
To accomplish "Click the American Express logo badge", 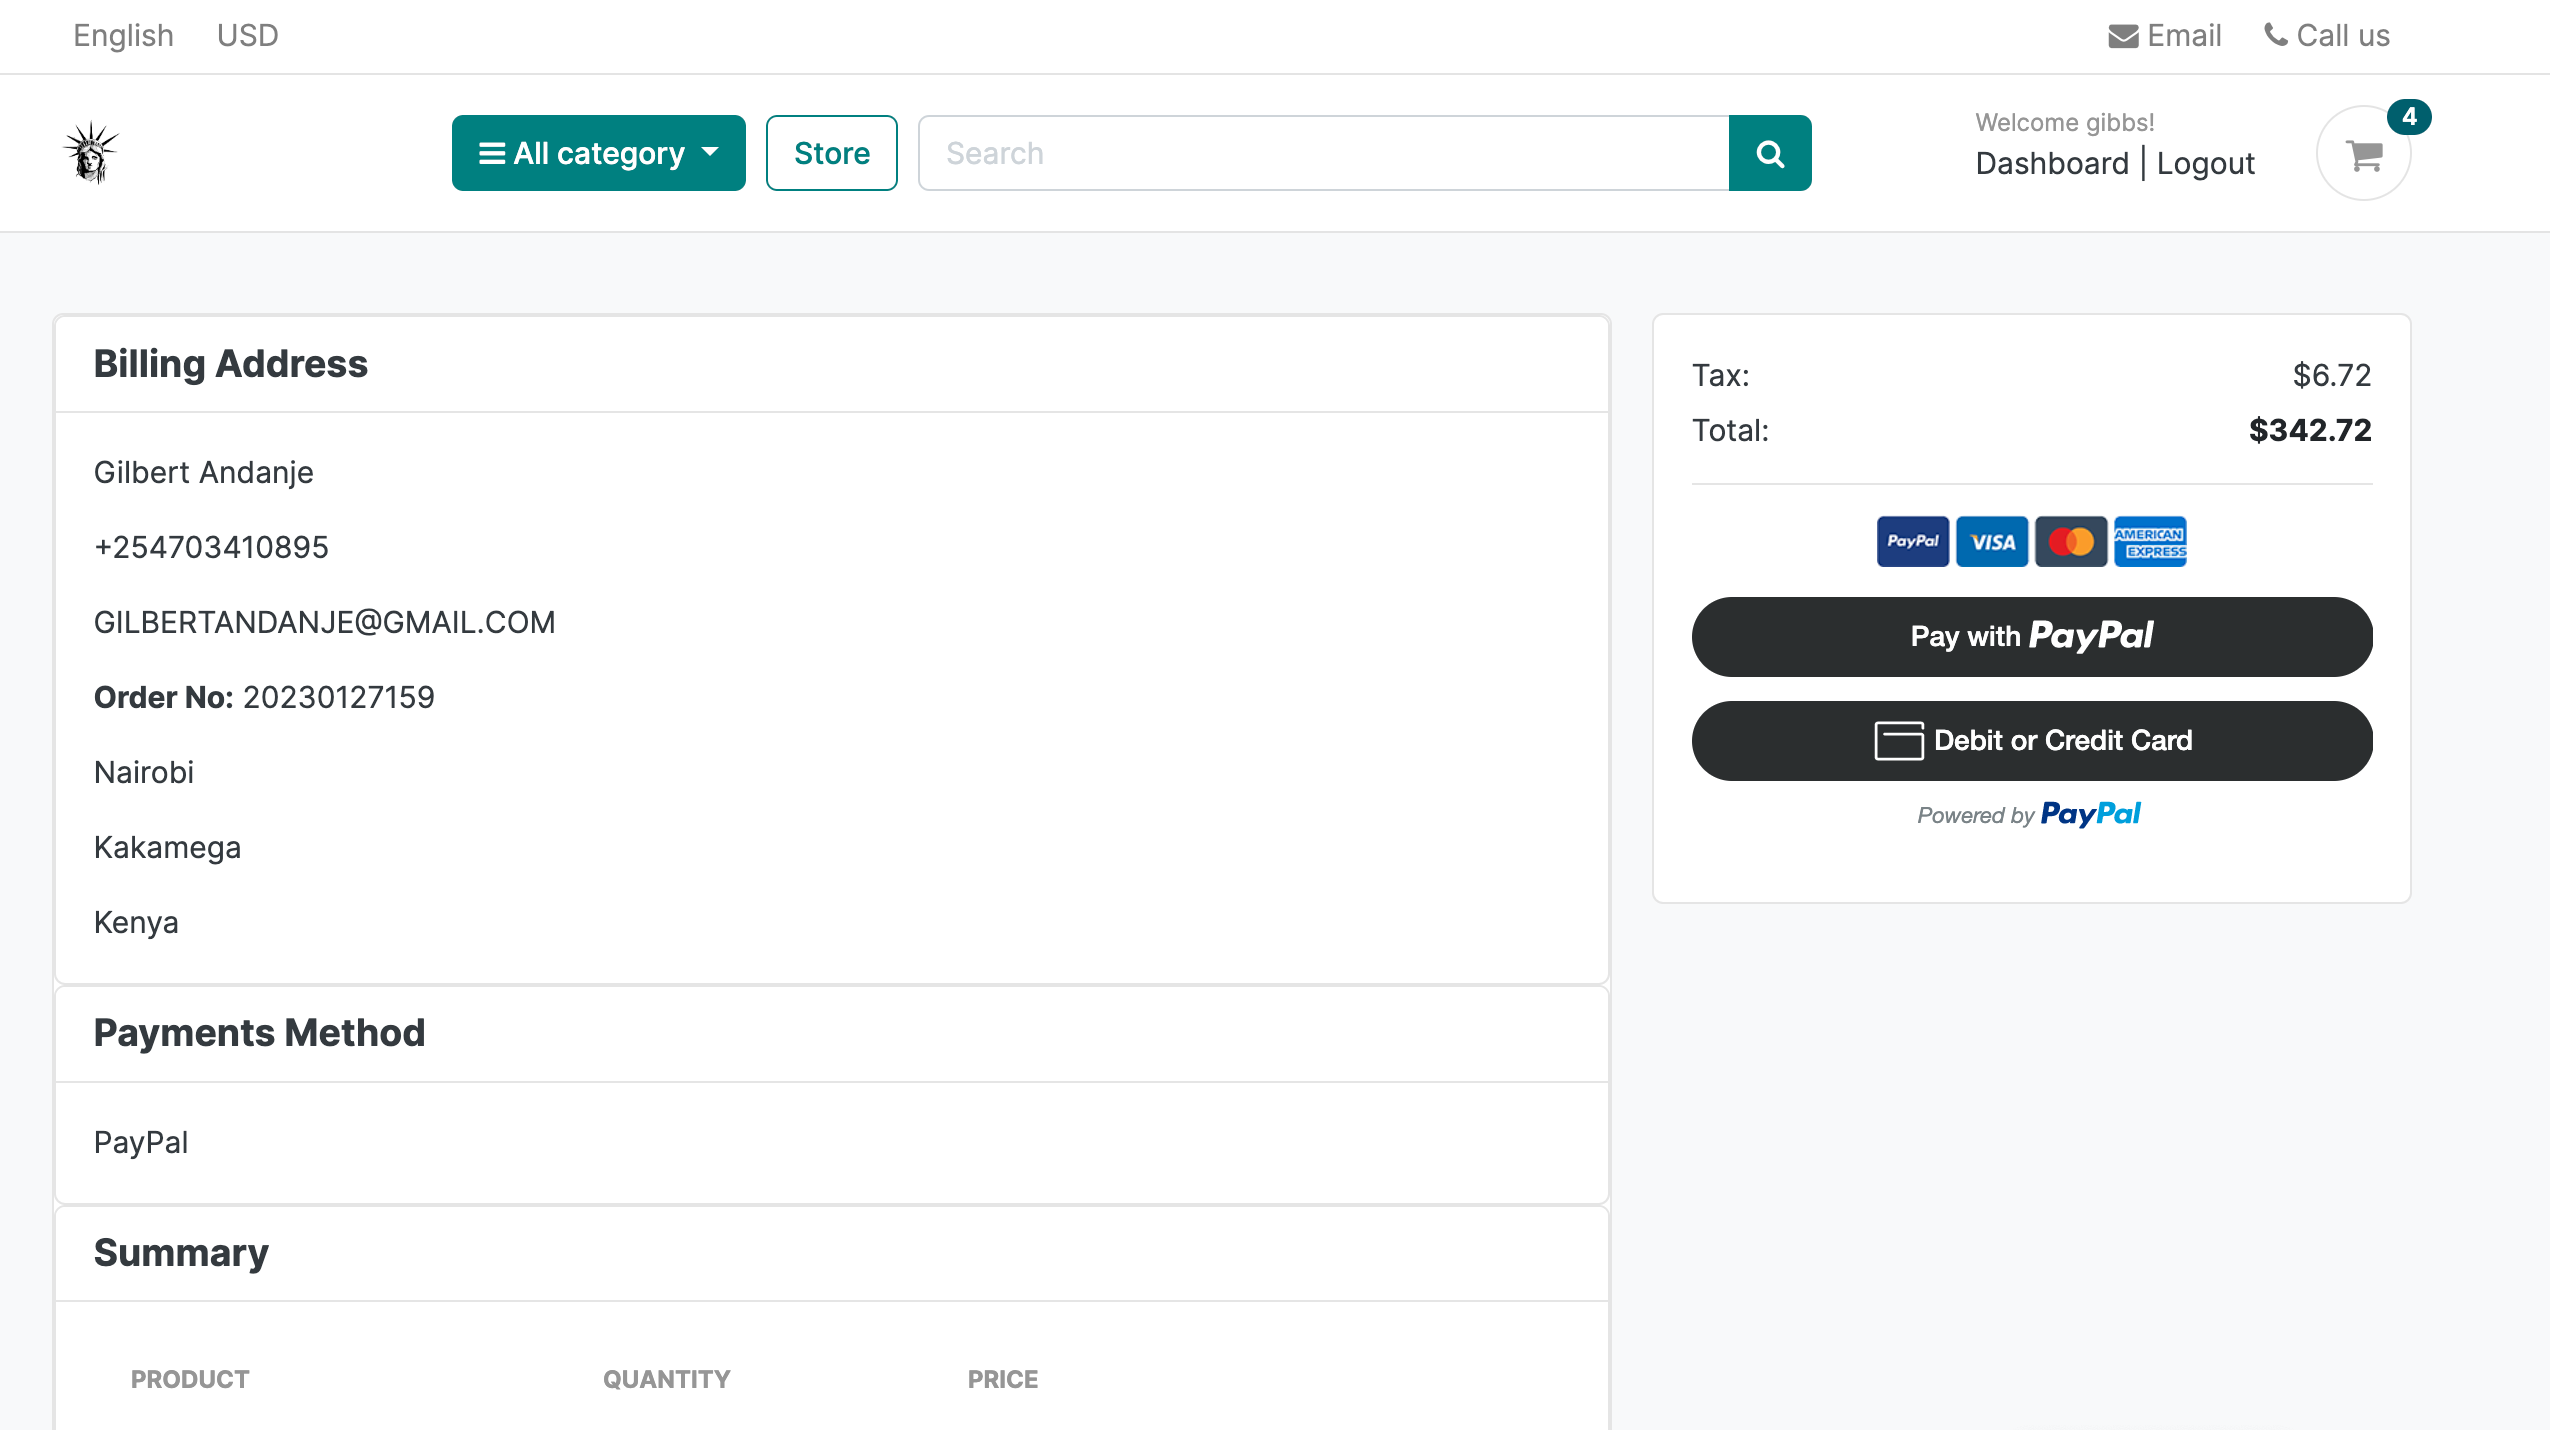I will [x=2150, y=541].
